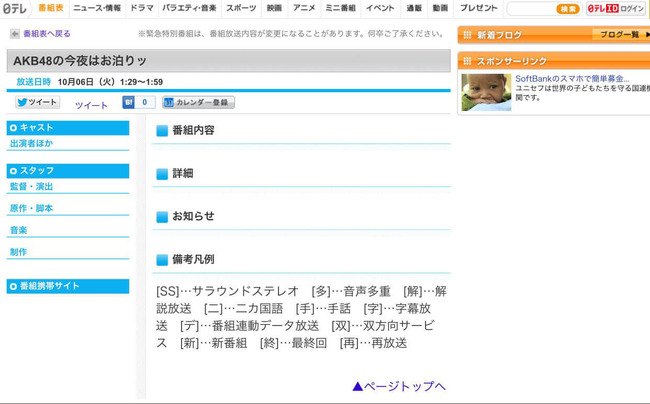This screenshot has height=404, width=650.
Task: Open the SoftBank sponsor ad thumbnail
Action: point(486,92)
